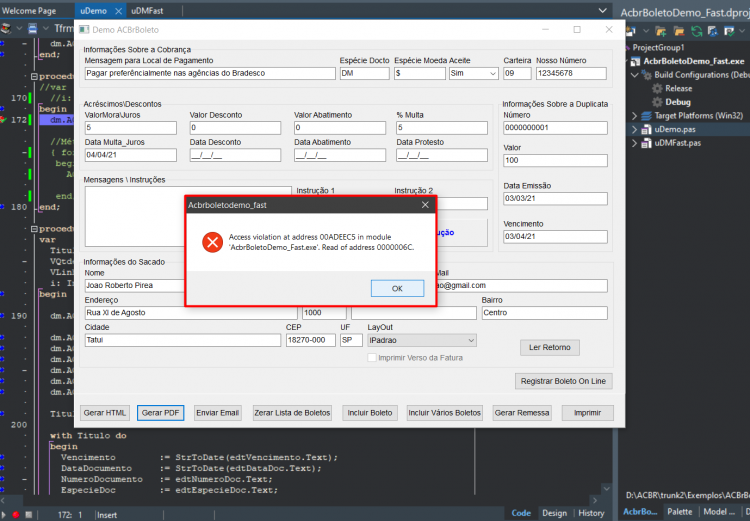The height and width of the screenshot is (521, 750).
Task: Select the Code view tab
Action: coord(521,513)
